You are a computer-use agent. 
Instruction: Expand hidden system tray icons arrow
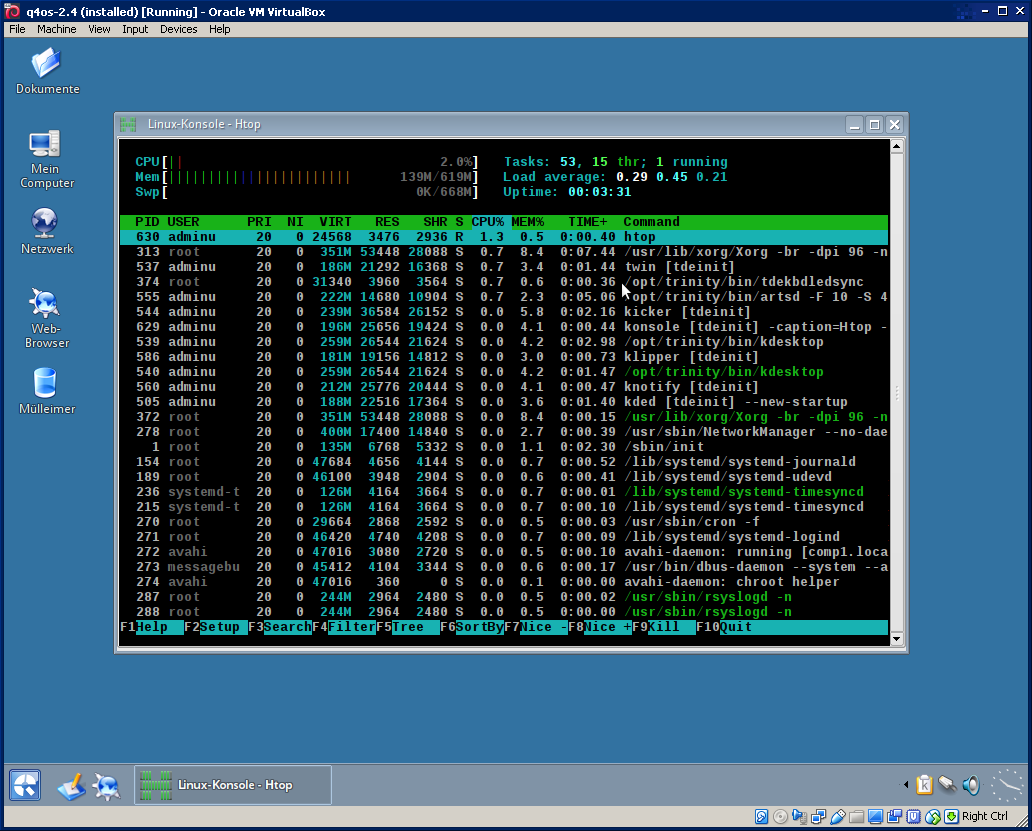(906, 785)
